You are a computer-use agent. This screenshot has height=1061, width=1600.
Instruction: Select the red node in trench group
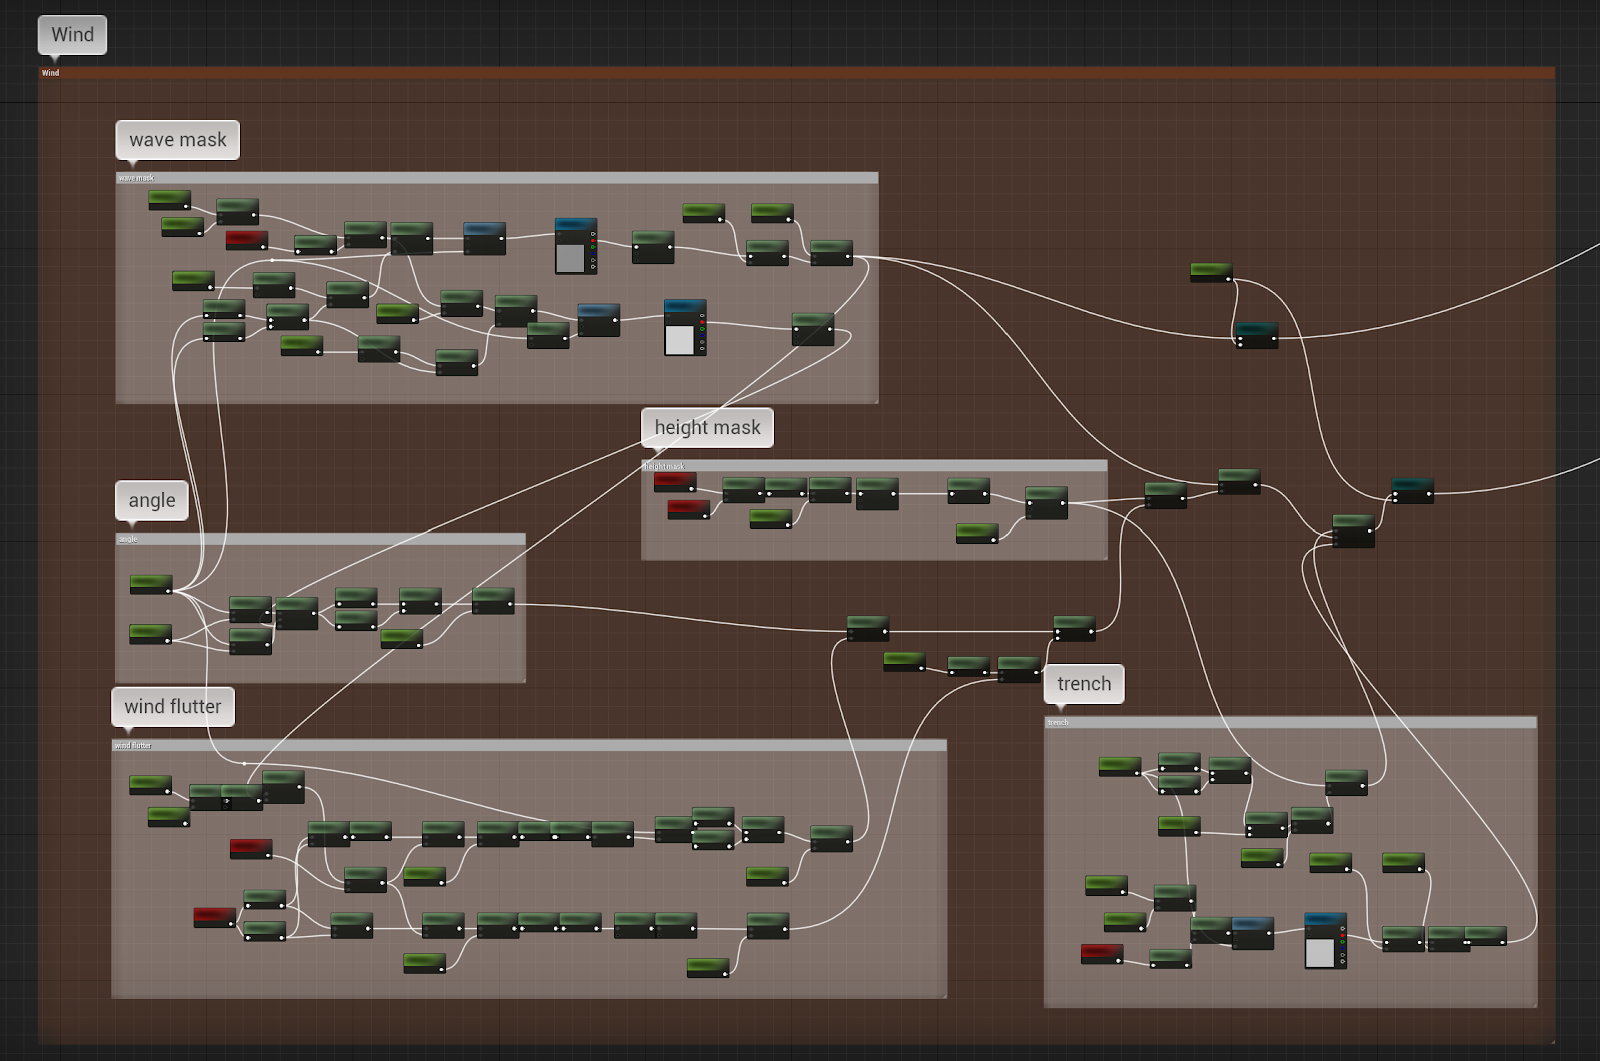pyautogui.click(x=1101, y=953)
